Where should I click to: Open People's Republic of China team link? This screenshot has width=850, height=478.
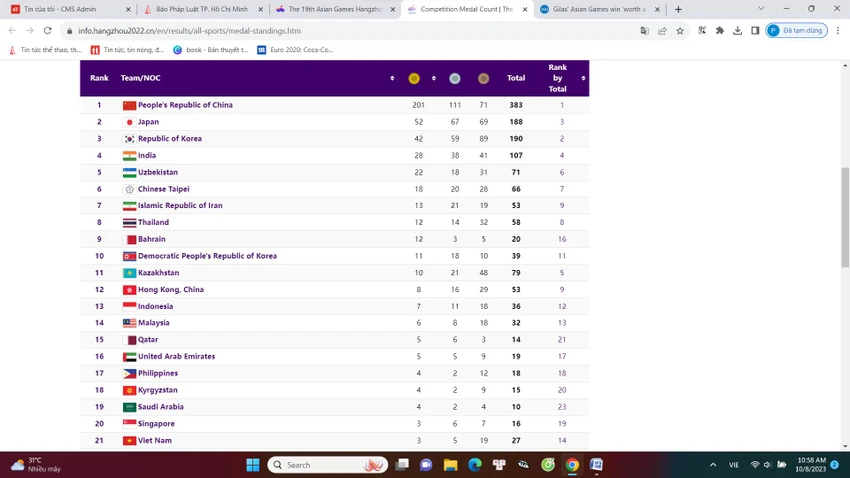(x=185, y=105)
